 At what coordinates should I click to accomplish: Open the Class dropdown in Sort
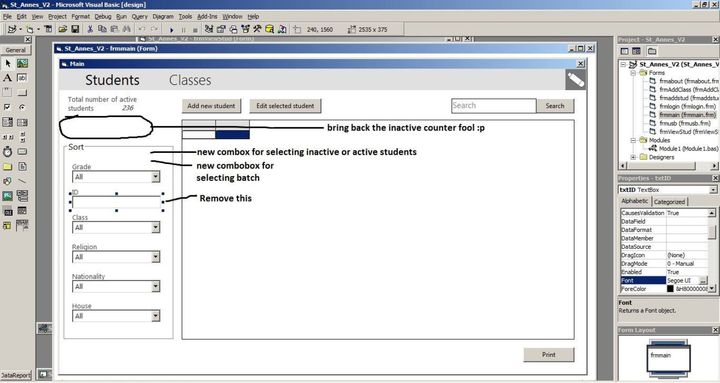pos(156,227)
